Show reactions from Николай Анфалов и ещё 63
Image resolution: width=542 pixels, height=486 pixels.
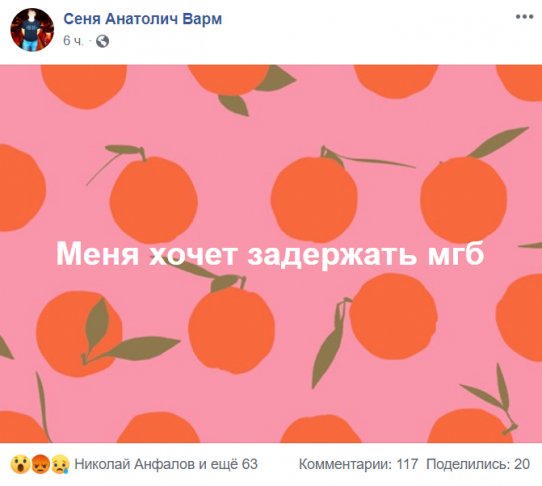[166, 464]
